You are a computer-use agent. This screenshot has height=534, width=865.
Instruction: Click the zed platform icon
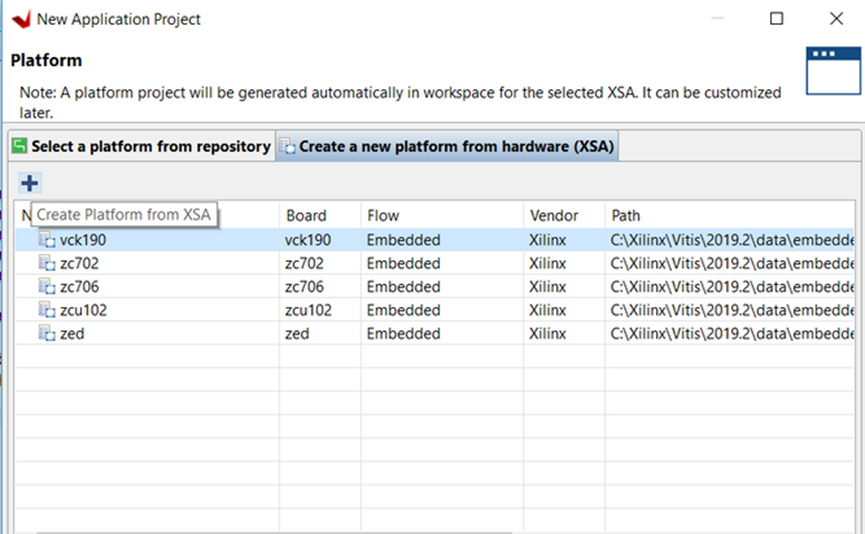47,333
